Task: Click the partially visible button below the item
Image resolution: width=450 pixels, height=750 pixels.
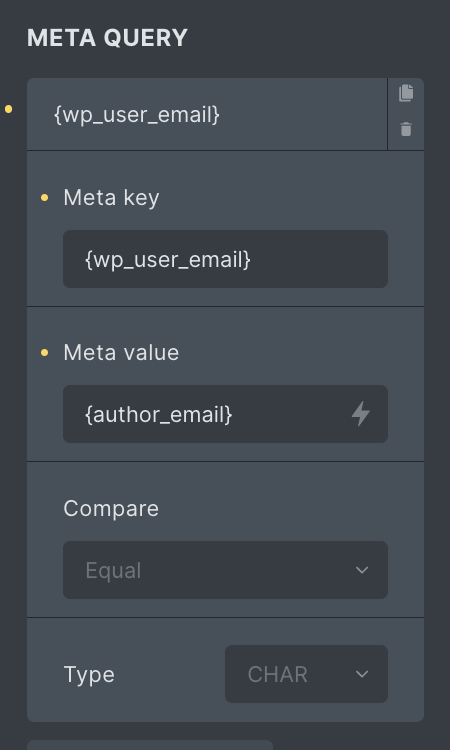Action: (150, 745)
